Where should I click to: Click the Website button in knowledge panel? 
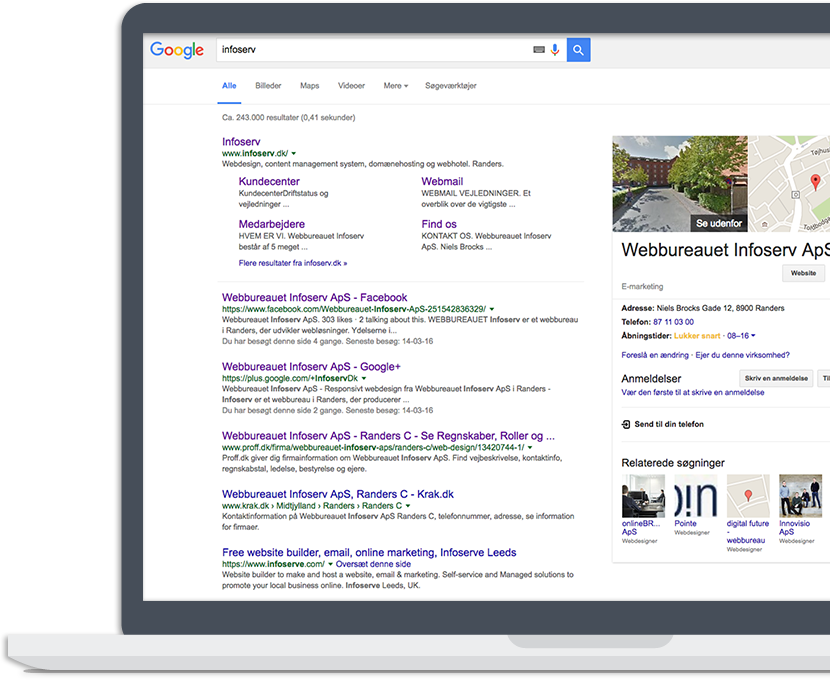(x=803, y=273)
